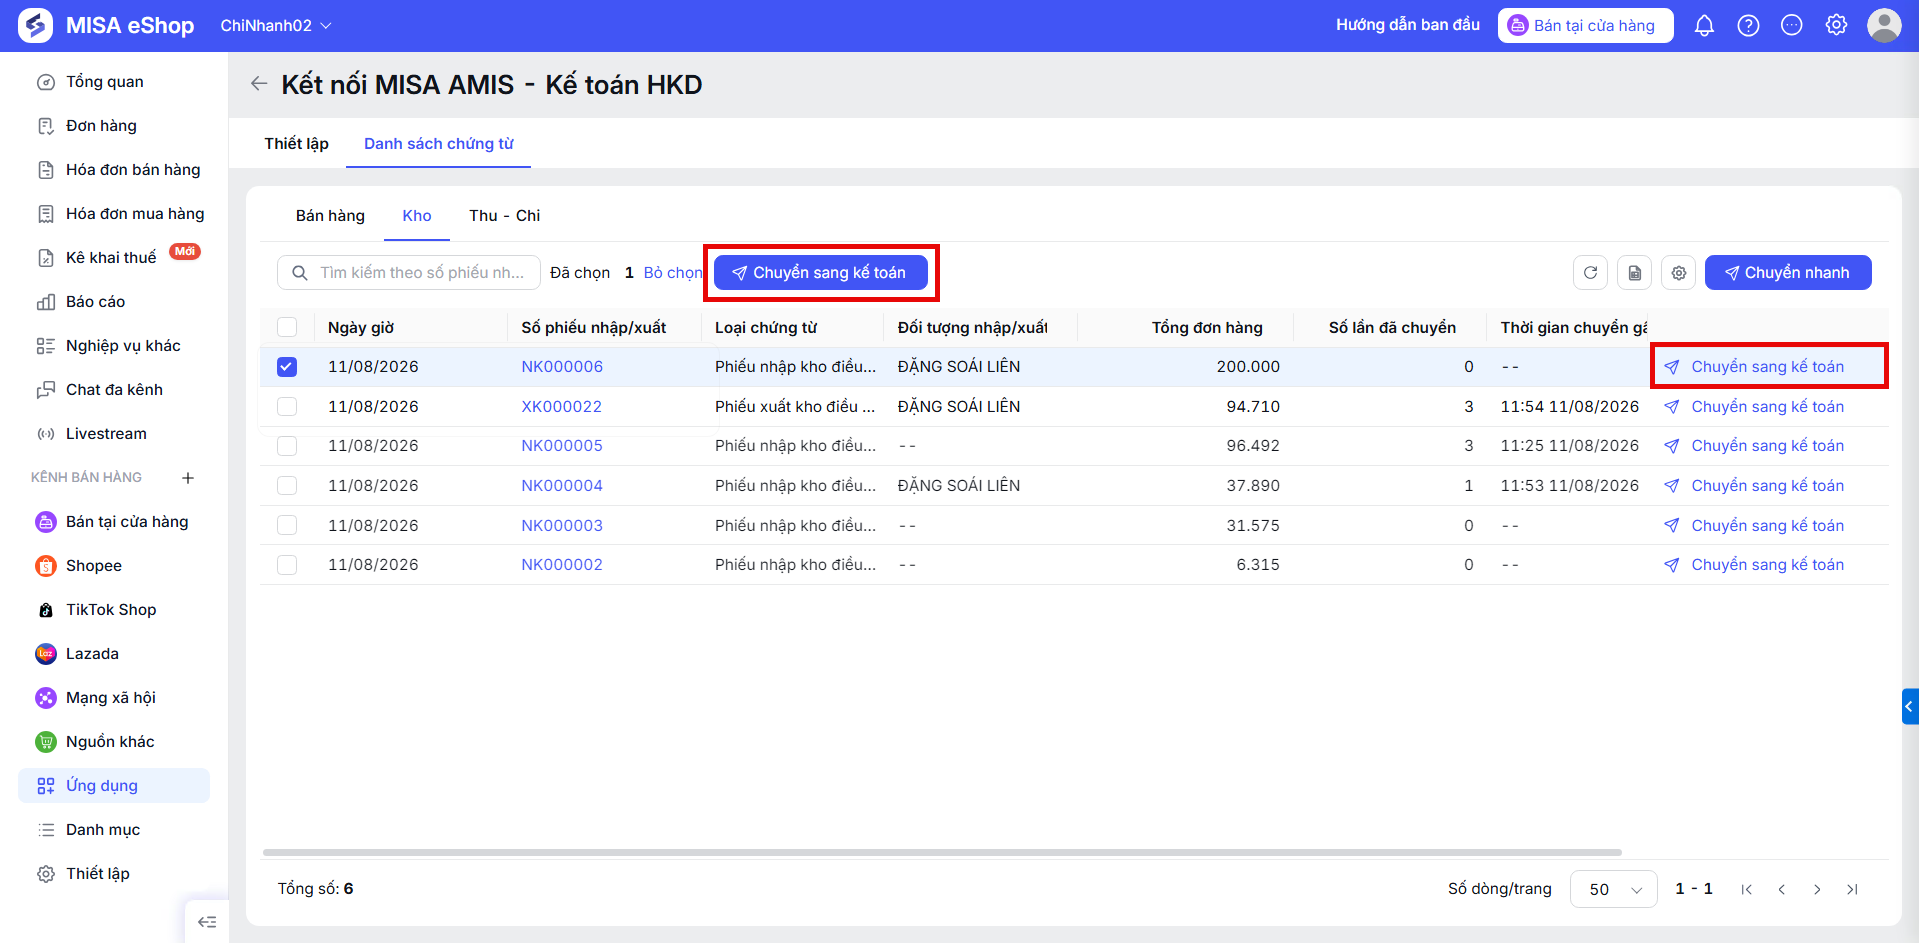Click the MISA eShop logo icon

(x=36, y=25)
